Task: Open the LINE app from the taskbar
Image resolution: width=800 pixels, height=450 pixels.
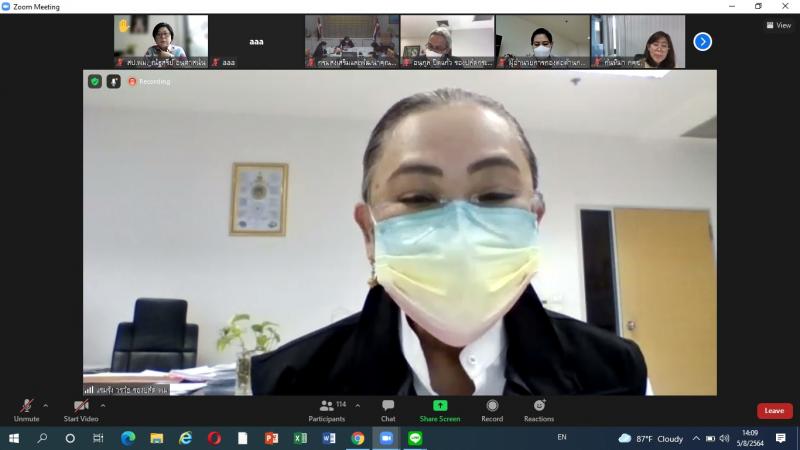Action: (415, 438)
